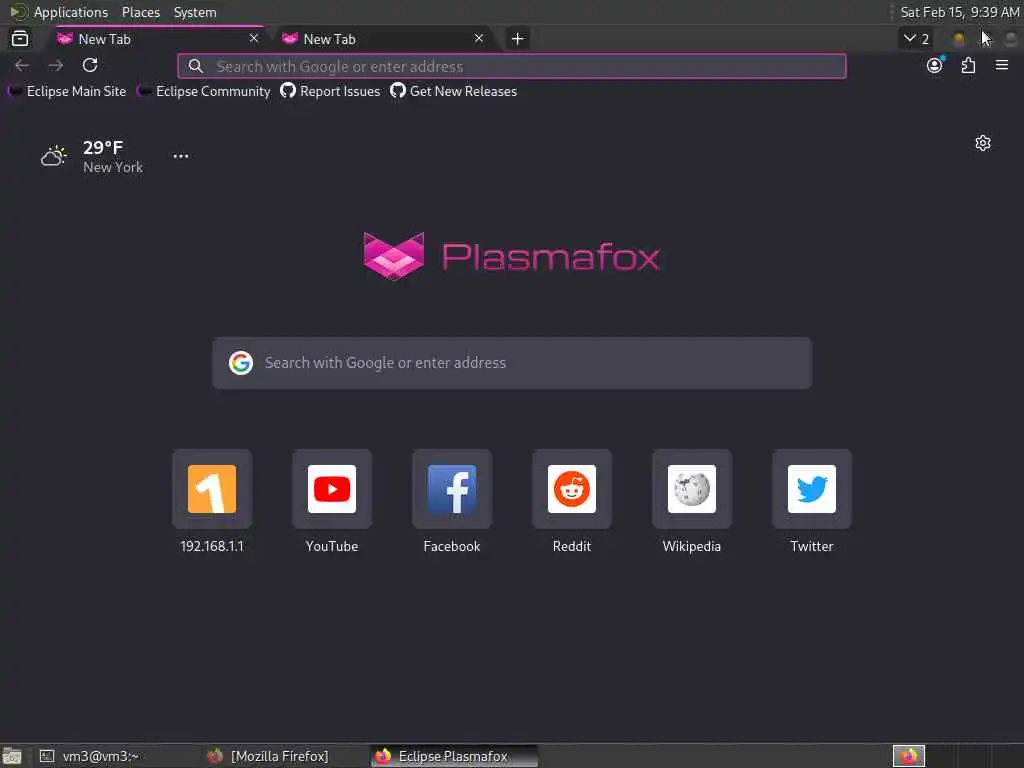Focus the page center Google search field
The image size is (1024, 768).
(x=512, y=362)
